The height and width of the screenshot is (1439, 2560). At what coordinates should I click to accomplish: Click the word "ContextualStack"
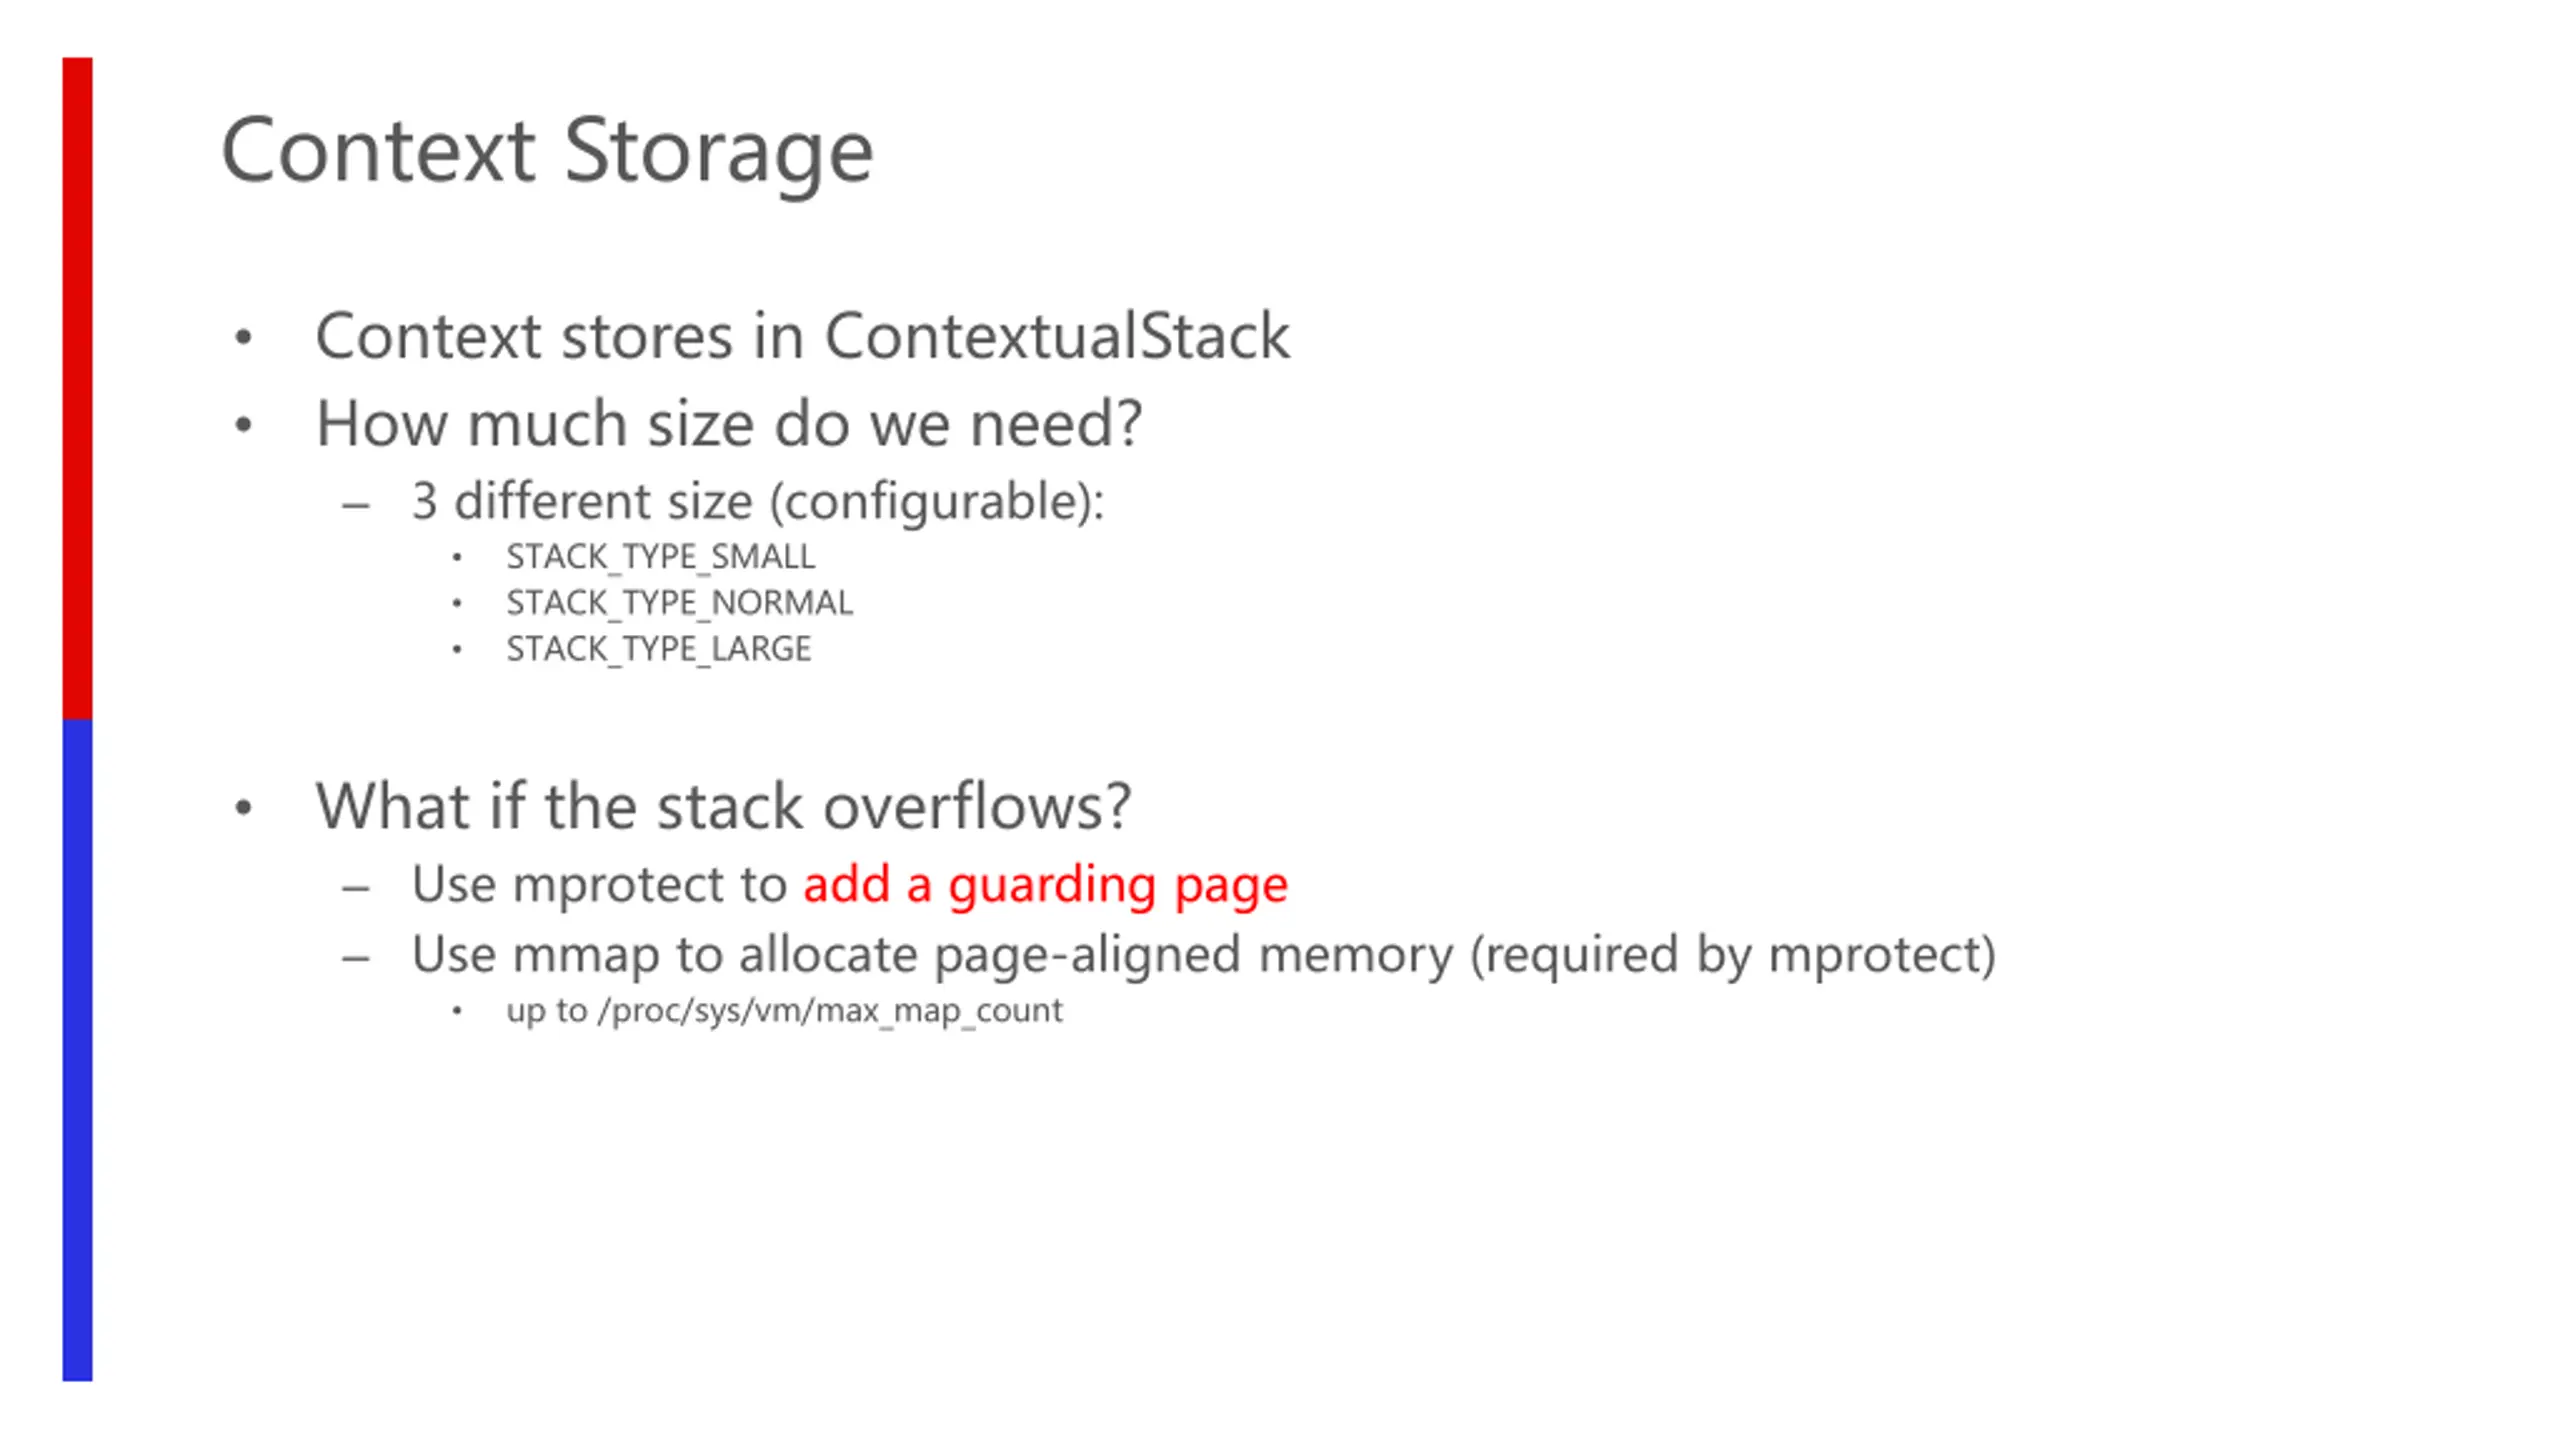[1056, 336]
